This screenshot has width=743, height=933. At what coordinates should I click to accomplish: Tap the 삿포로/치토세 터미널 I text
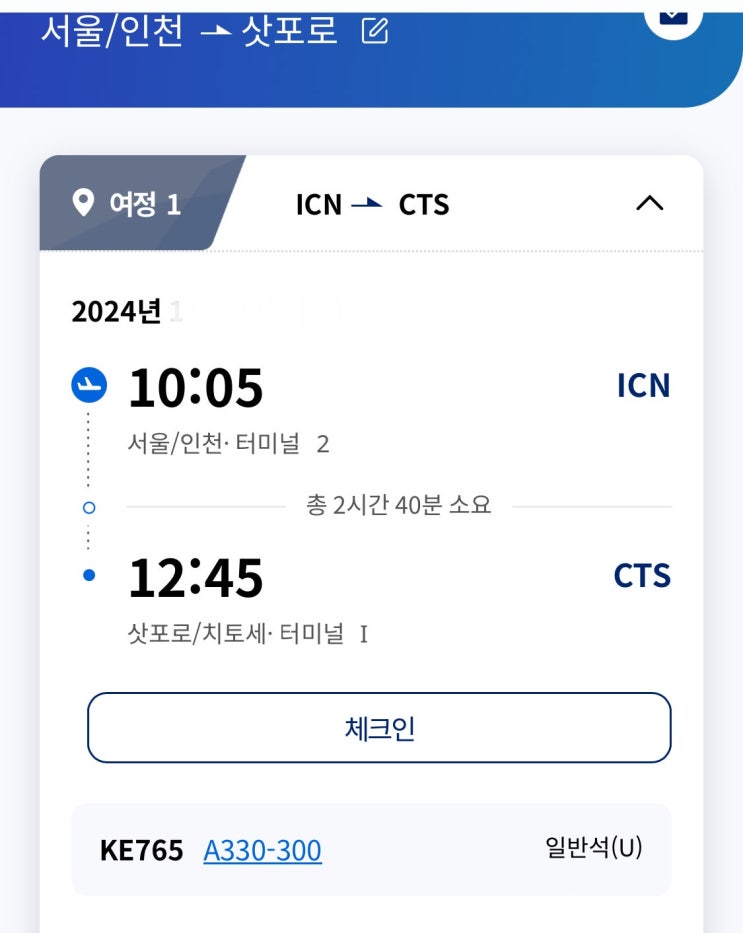tap(248, 633)
